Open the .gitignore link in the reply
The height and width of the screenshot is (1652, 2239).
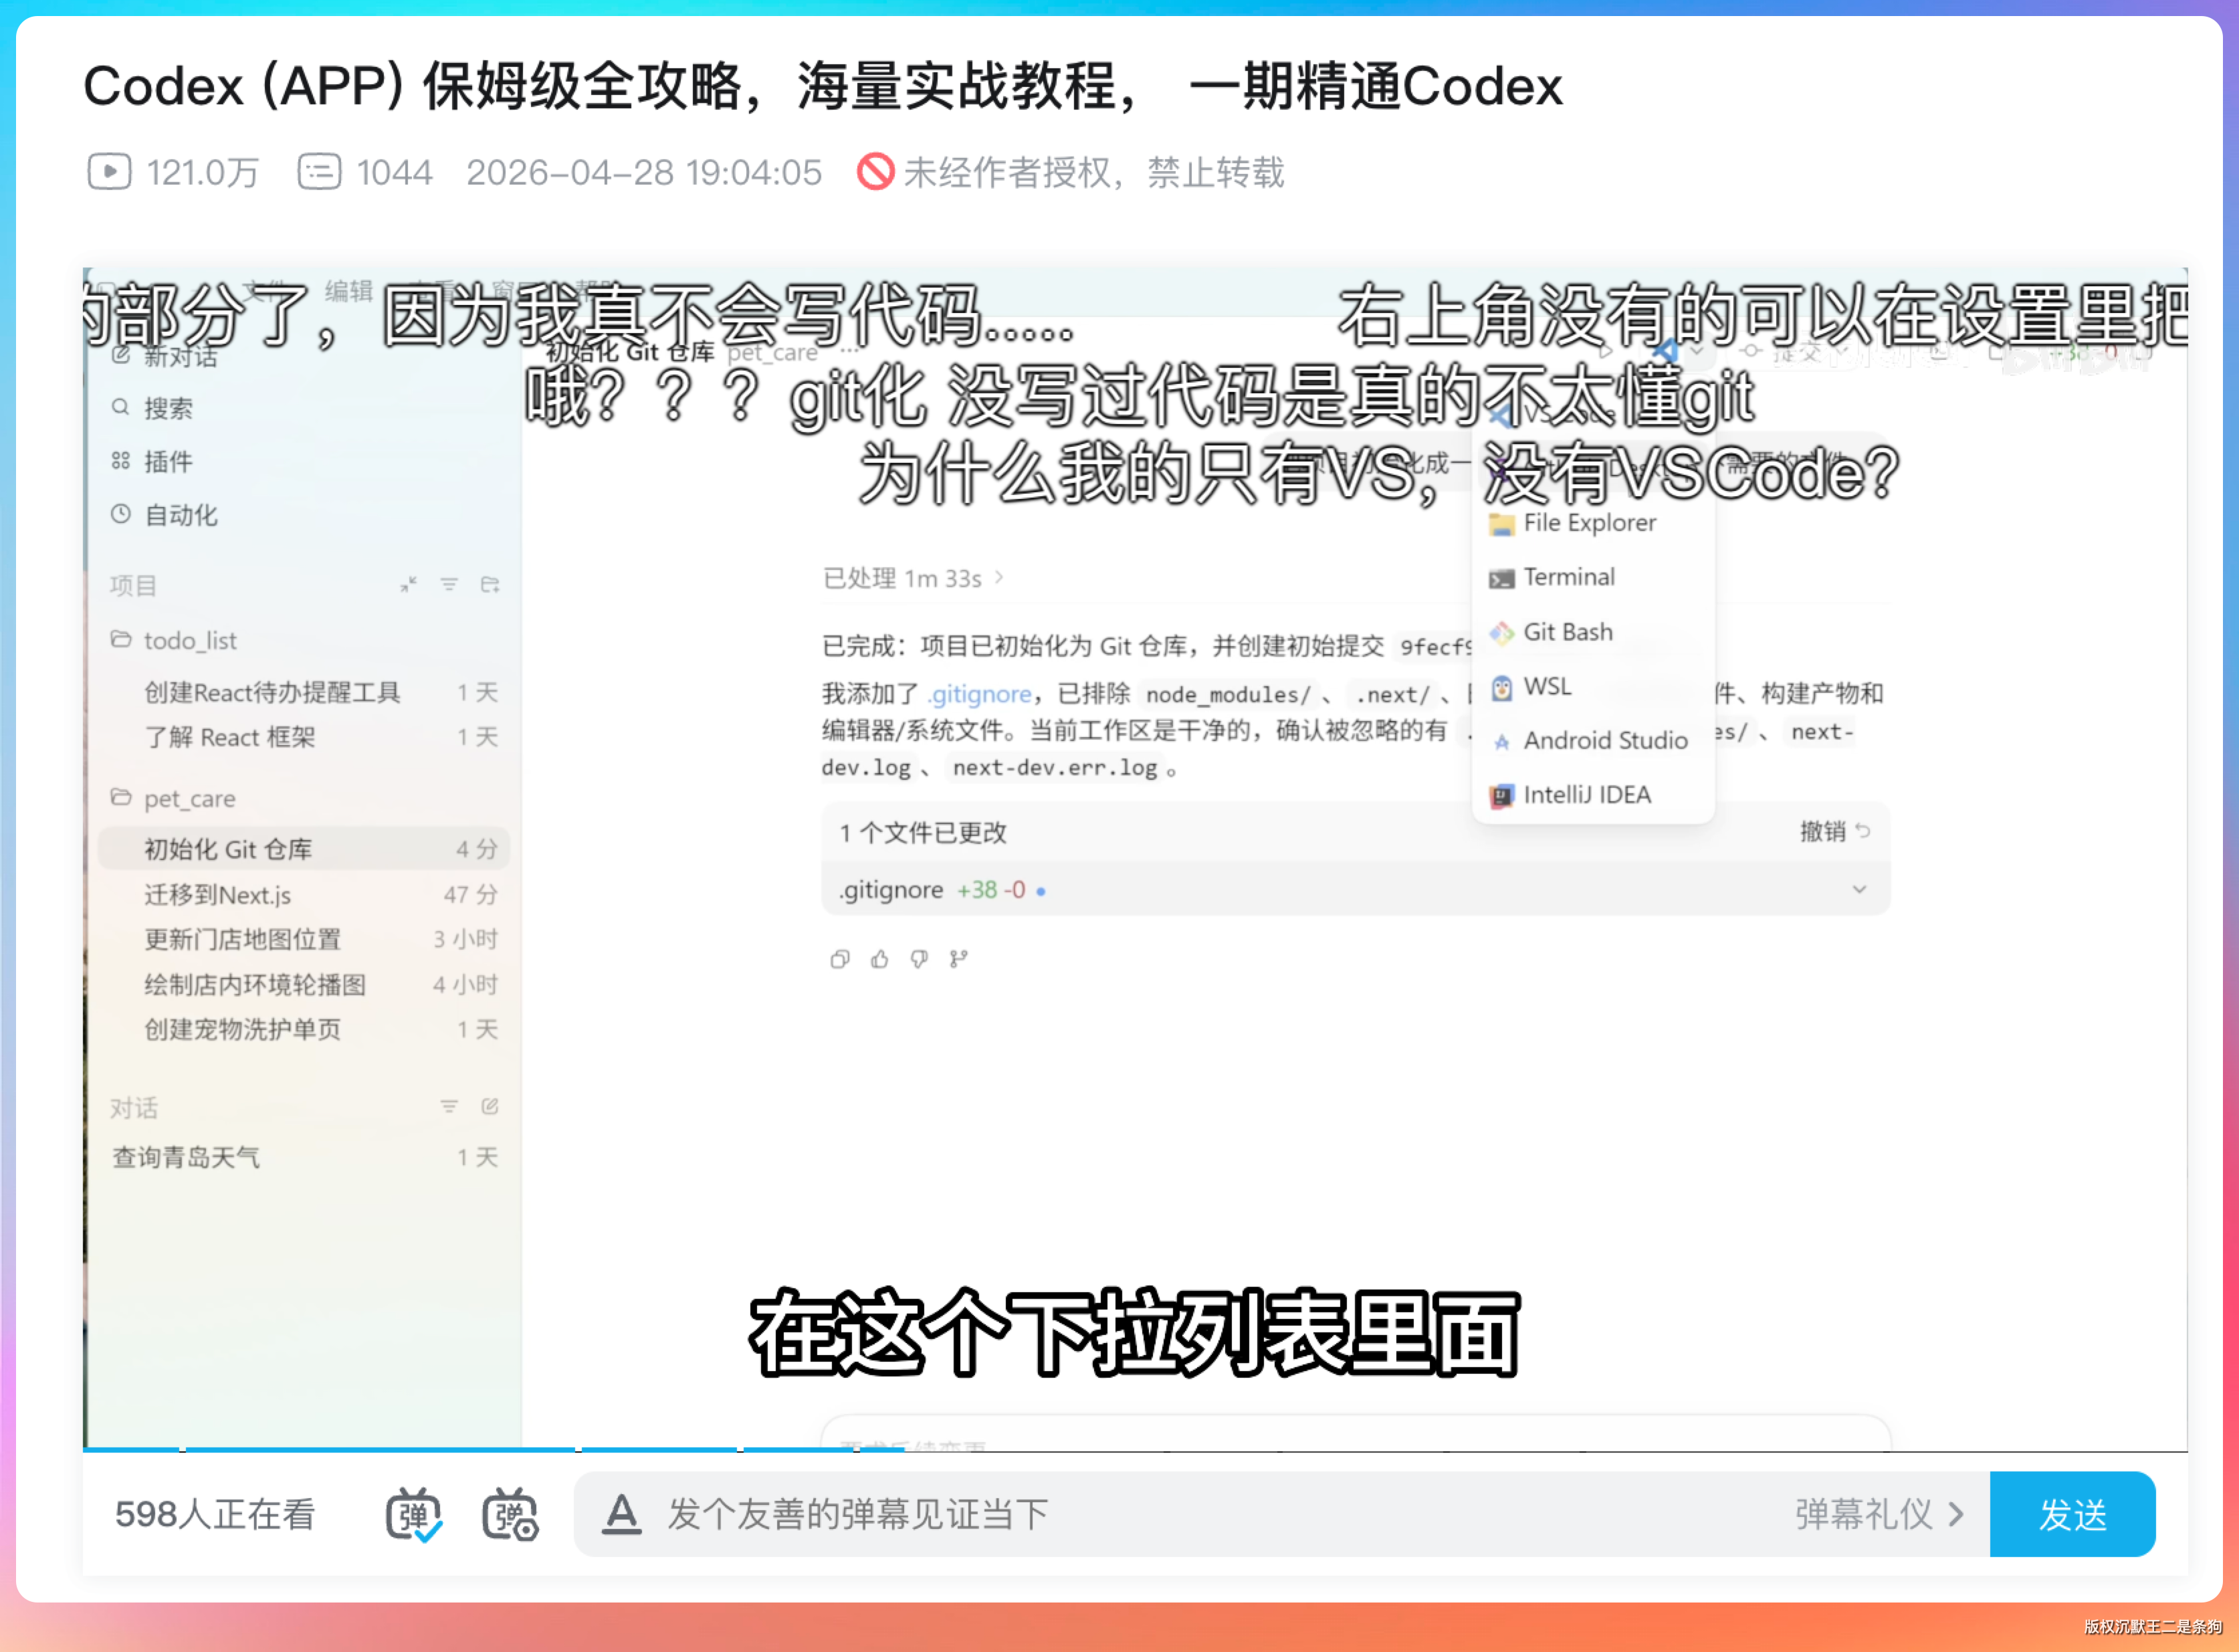coord(979,694)
